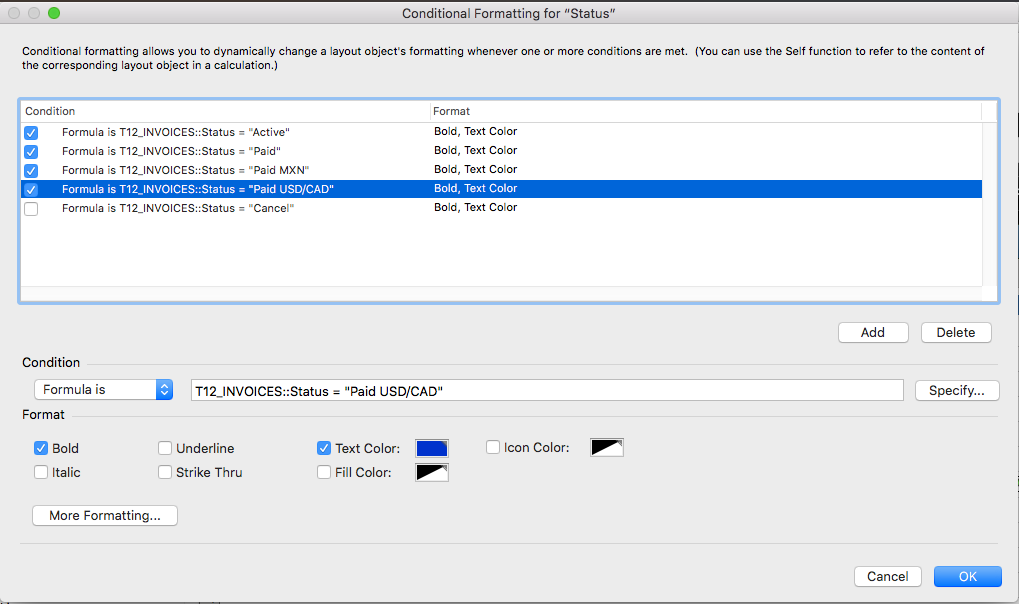Click the Format column header
Screen dimensions: 1019x604
click(x=706, y=111)
